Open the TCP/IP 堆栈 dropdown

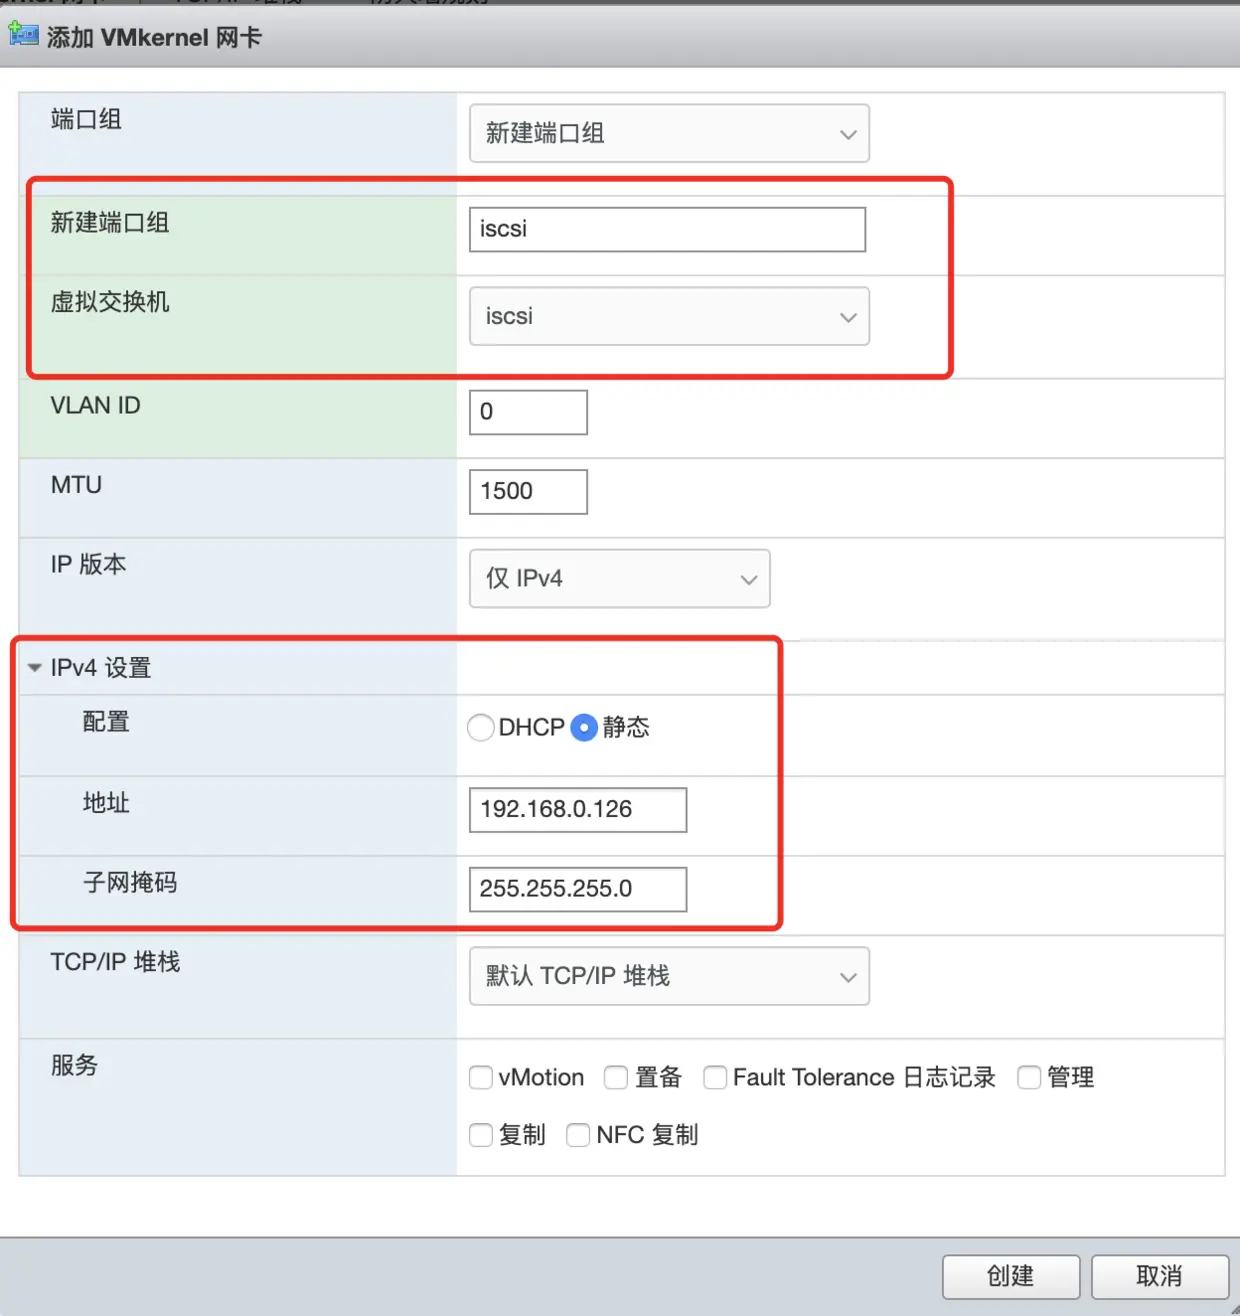coord(669,976)
